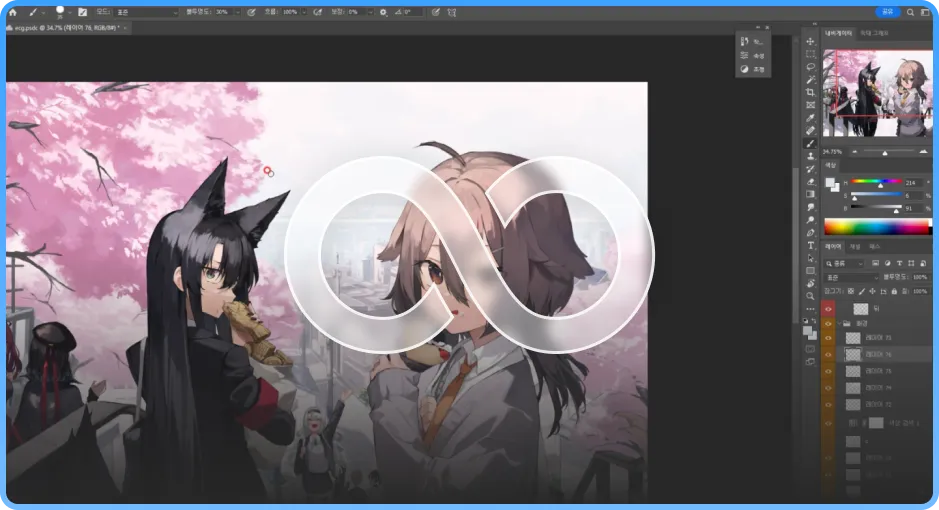
Task: Open the 흐름 100% dropdown arrow
Action: [x=304, y=12]
